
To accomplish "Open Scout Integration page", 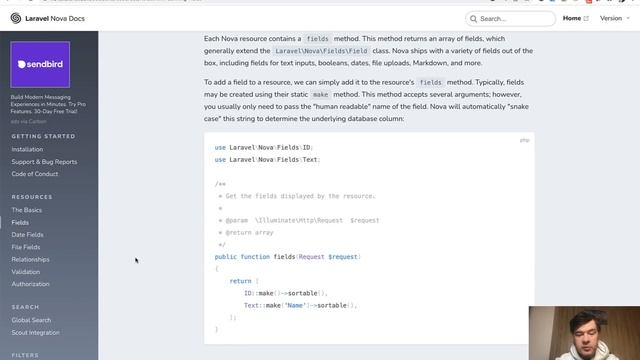I will (36, 332).
